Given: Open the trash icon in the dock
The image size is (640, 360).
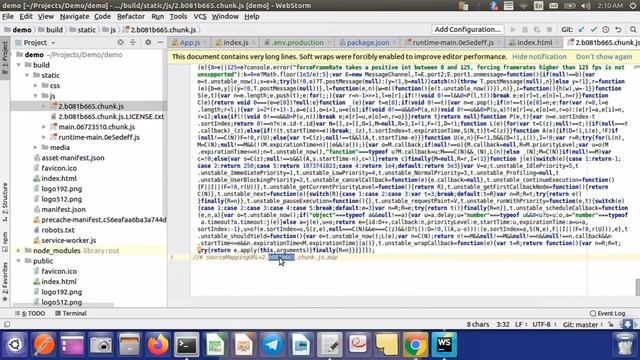Looking at the screenshot, I should [624, 345].
